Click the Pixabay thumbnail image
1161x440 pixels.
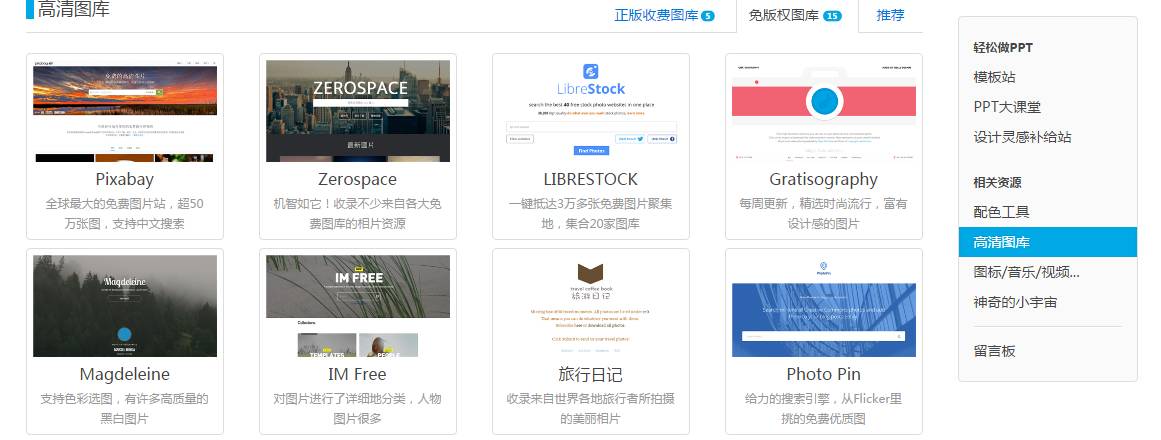pyautogui.click(x=125, y=111)
